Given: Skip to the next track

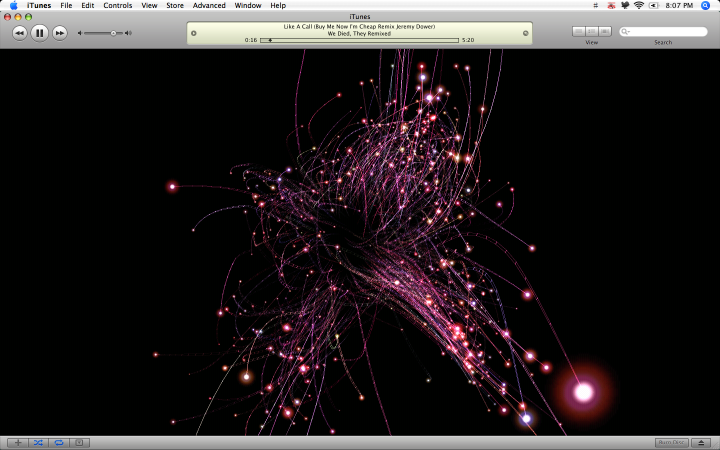Looking at the screenshot, I should [60, 33].
